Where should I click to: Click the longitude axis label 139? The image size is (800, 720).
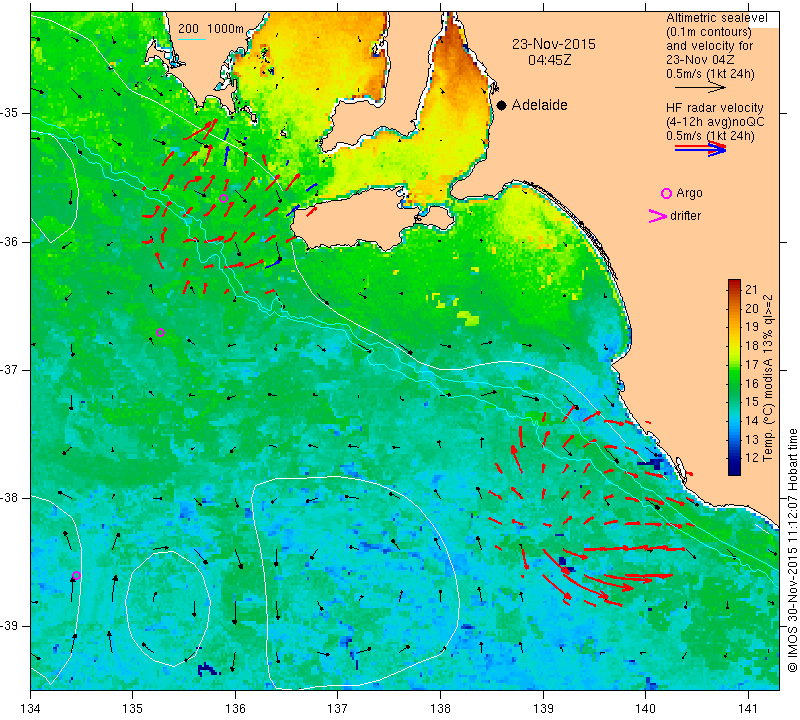tap(543, 709)
